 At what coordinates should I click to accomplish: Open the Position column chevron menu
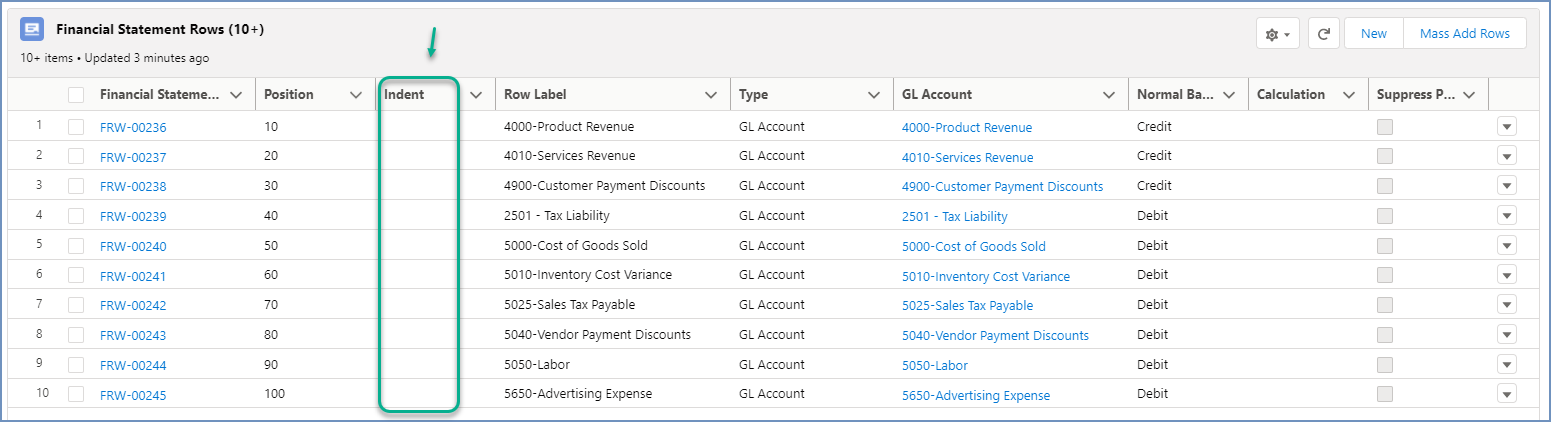356,95
